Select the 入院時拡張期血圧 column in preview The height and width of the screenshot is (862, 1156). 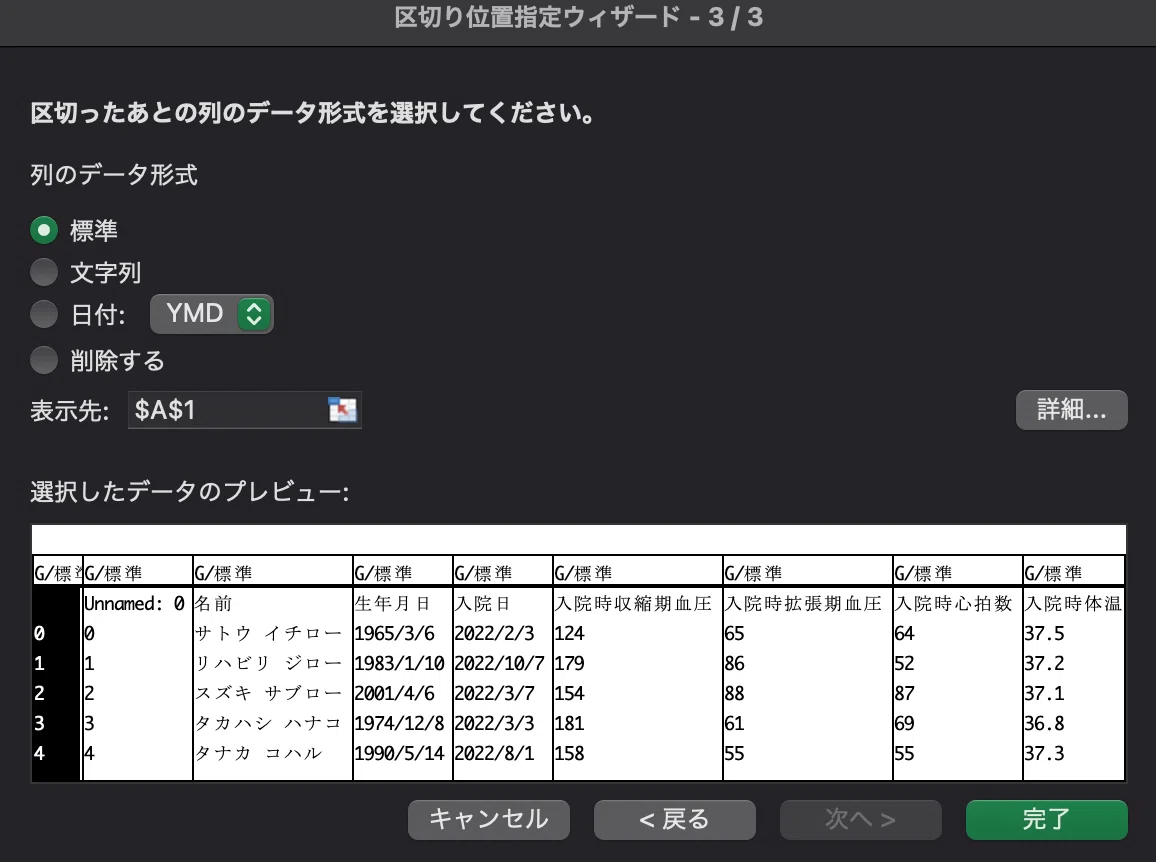pos(804,604)
